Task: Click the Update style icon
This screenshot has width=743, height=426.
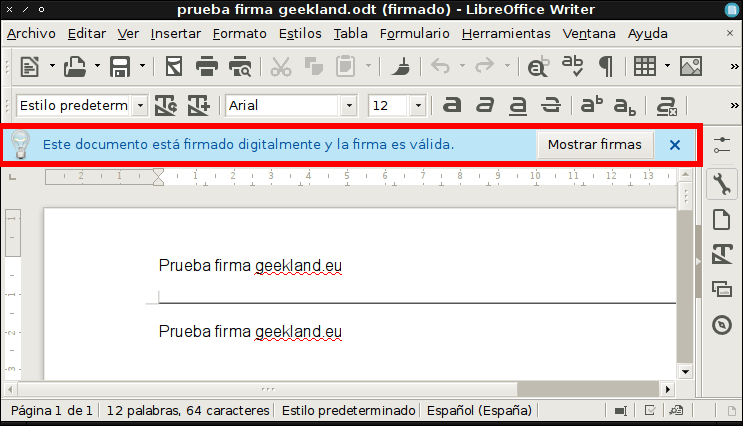Action: (166, 105)
